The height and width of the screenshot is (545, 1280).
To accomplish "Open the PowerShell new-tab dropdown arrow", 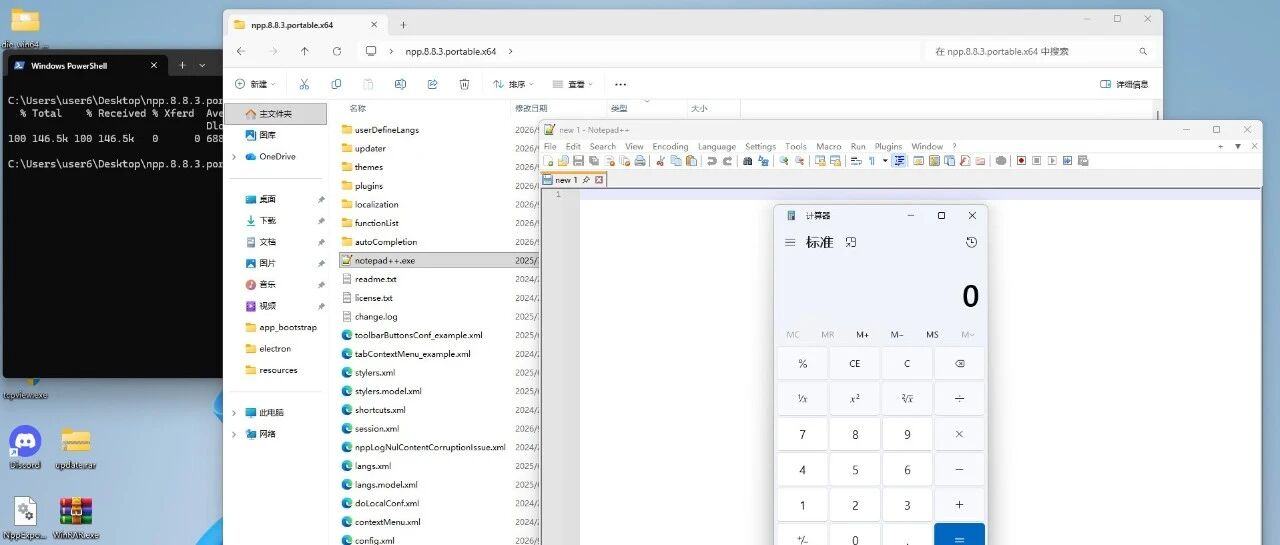I will coord(203,66).
